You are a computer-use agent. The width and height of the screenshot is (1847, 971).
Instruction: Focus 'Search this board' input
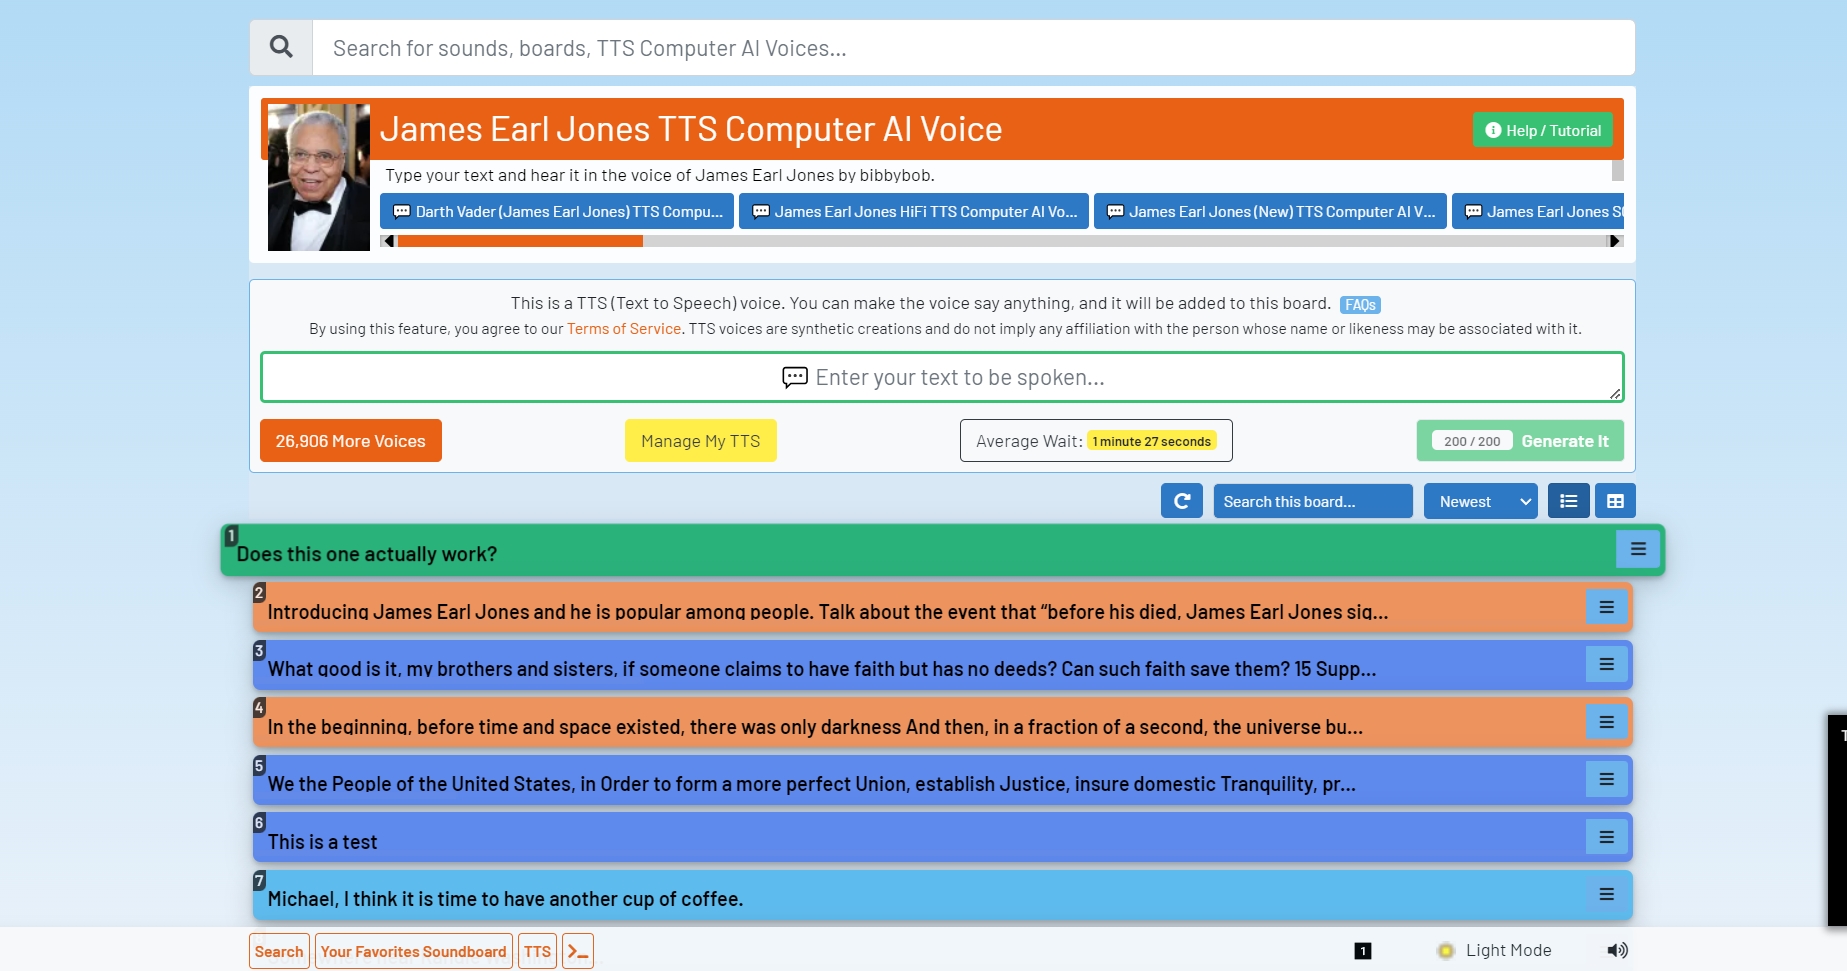pos(1312,501)
